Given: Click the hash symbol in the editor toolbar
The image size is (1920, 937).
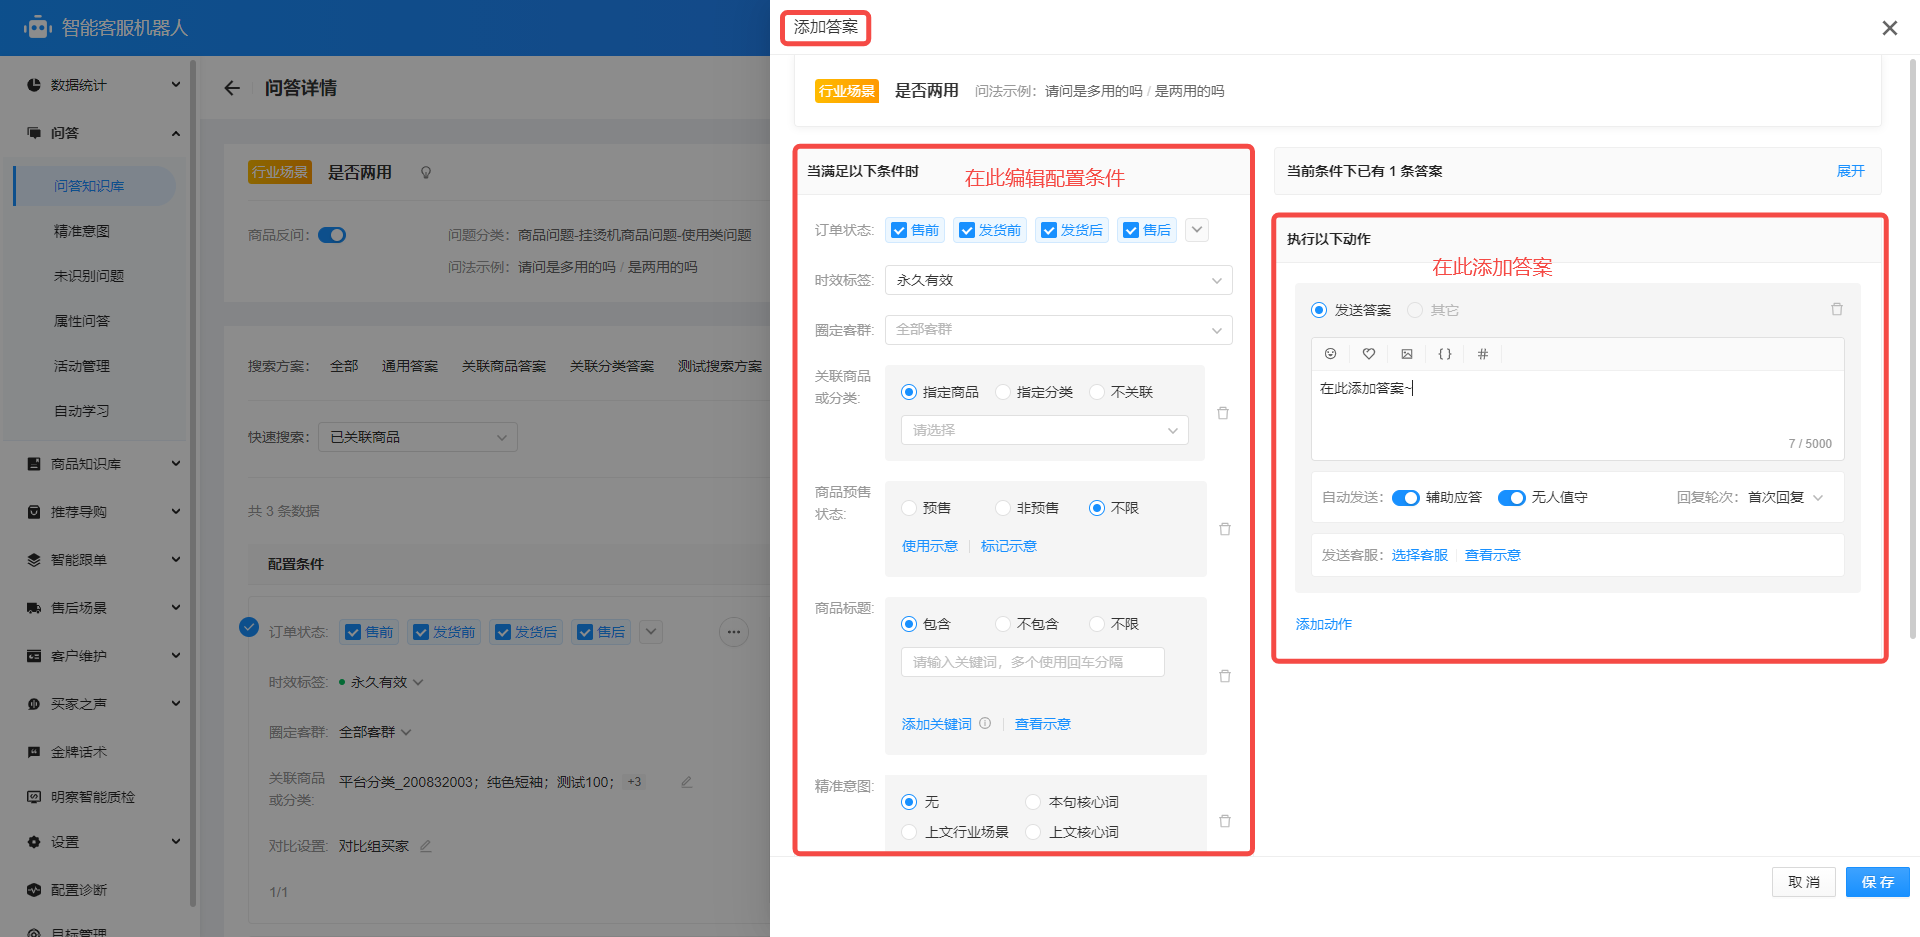Looking at the screenshot, I should pyautogui.click(x=1483, y=354).
